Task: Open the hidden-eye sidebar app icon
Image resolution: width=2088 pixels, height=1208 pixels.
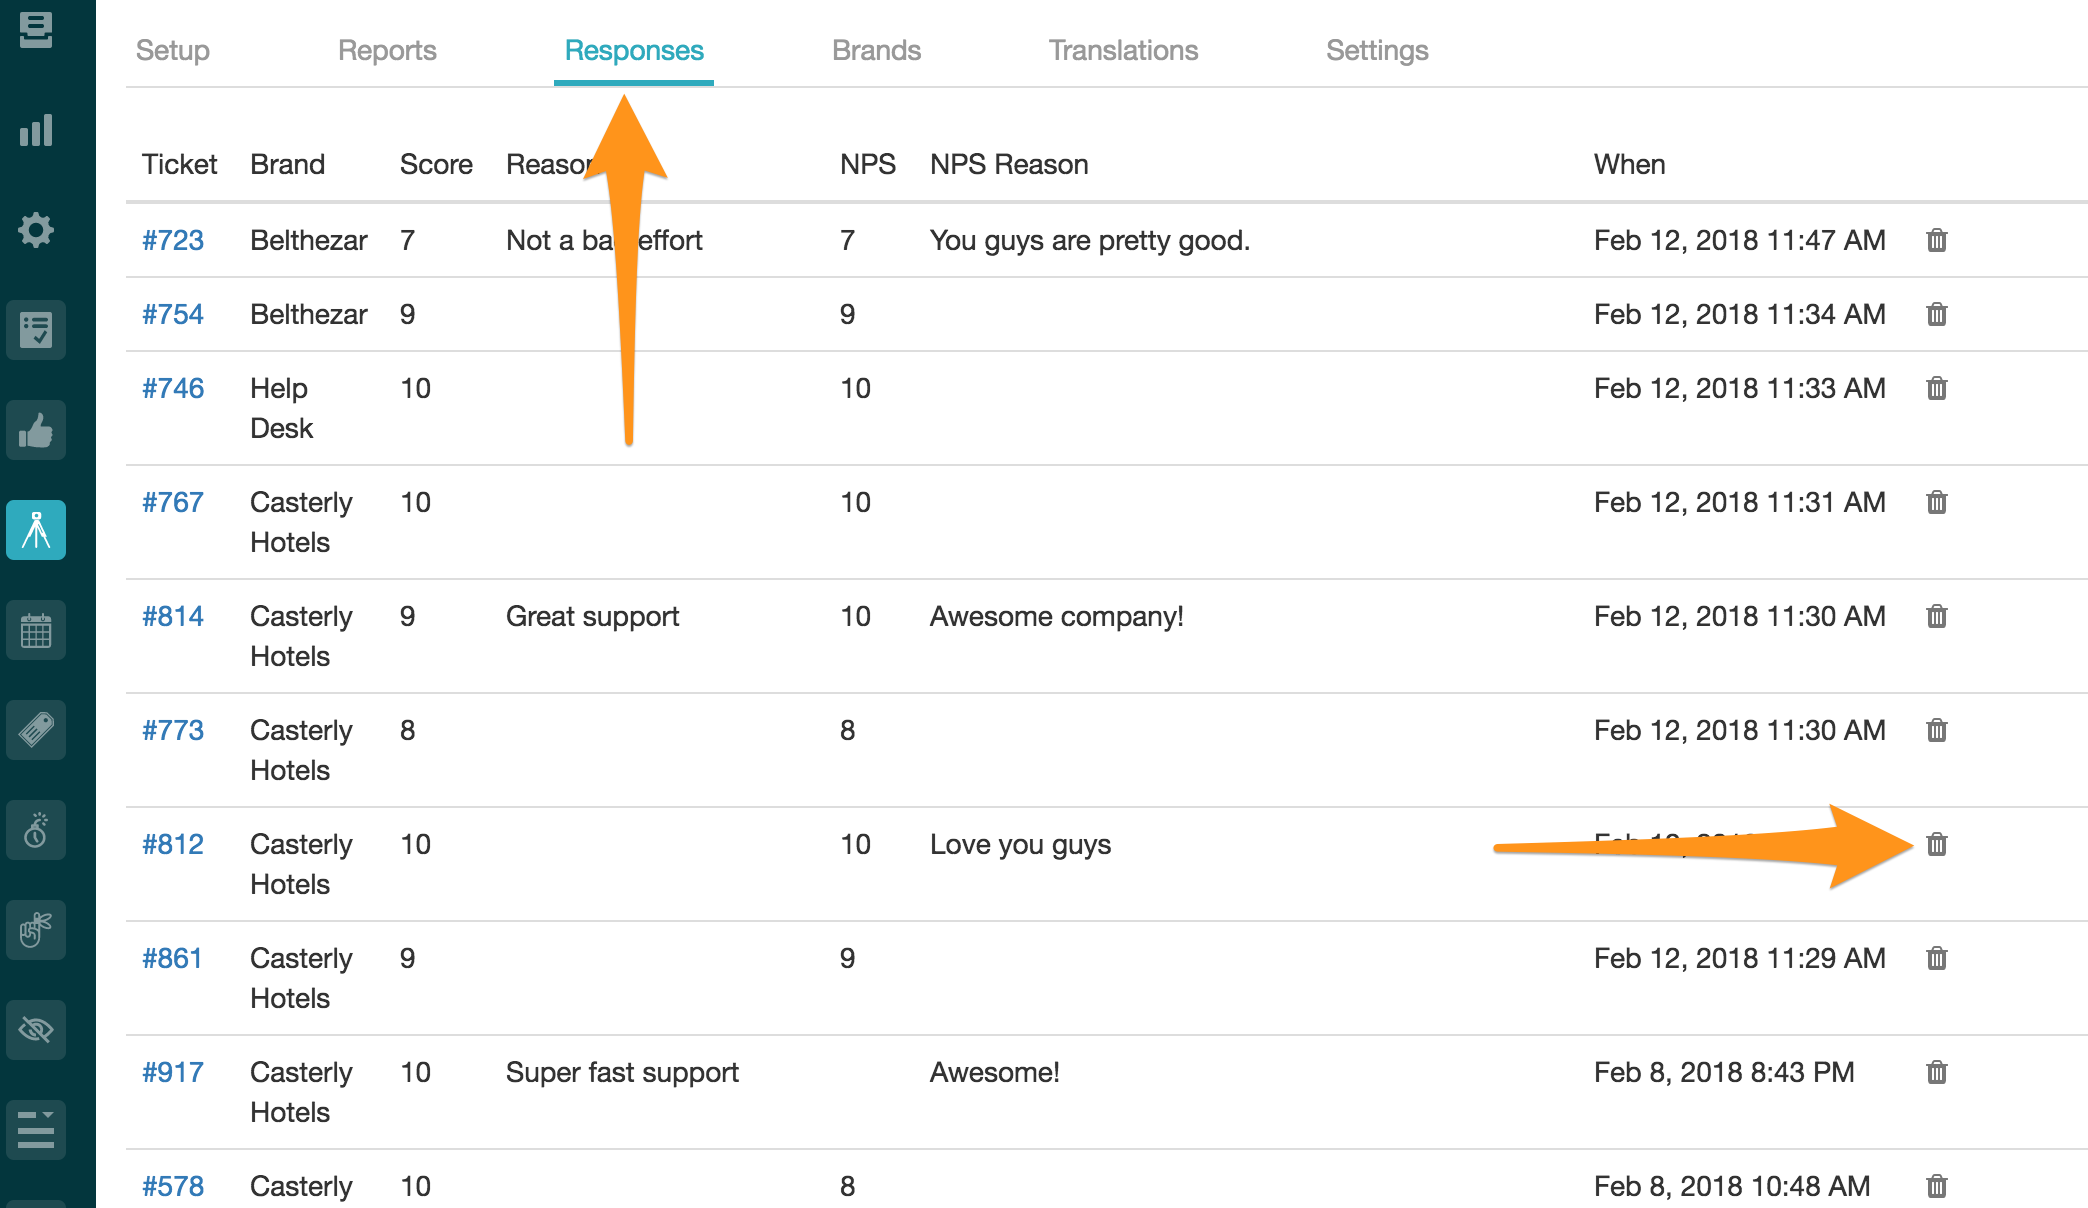Action: tap(36, 1030)
